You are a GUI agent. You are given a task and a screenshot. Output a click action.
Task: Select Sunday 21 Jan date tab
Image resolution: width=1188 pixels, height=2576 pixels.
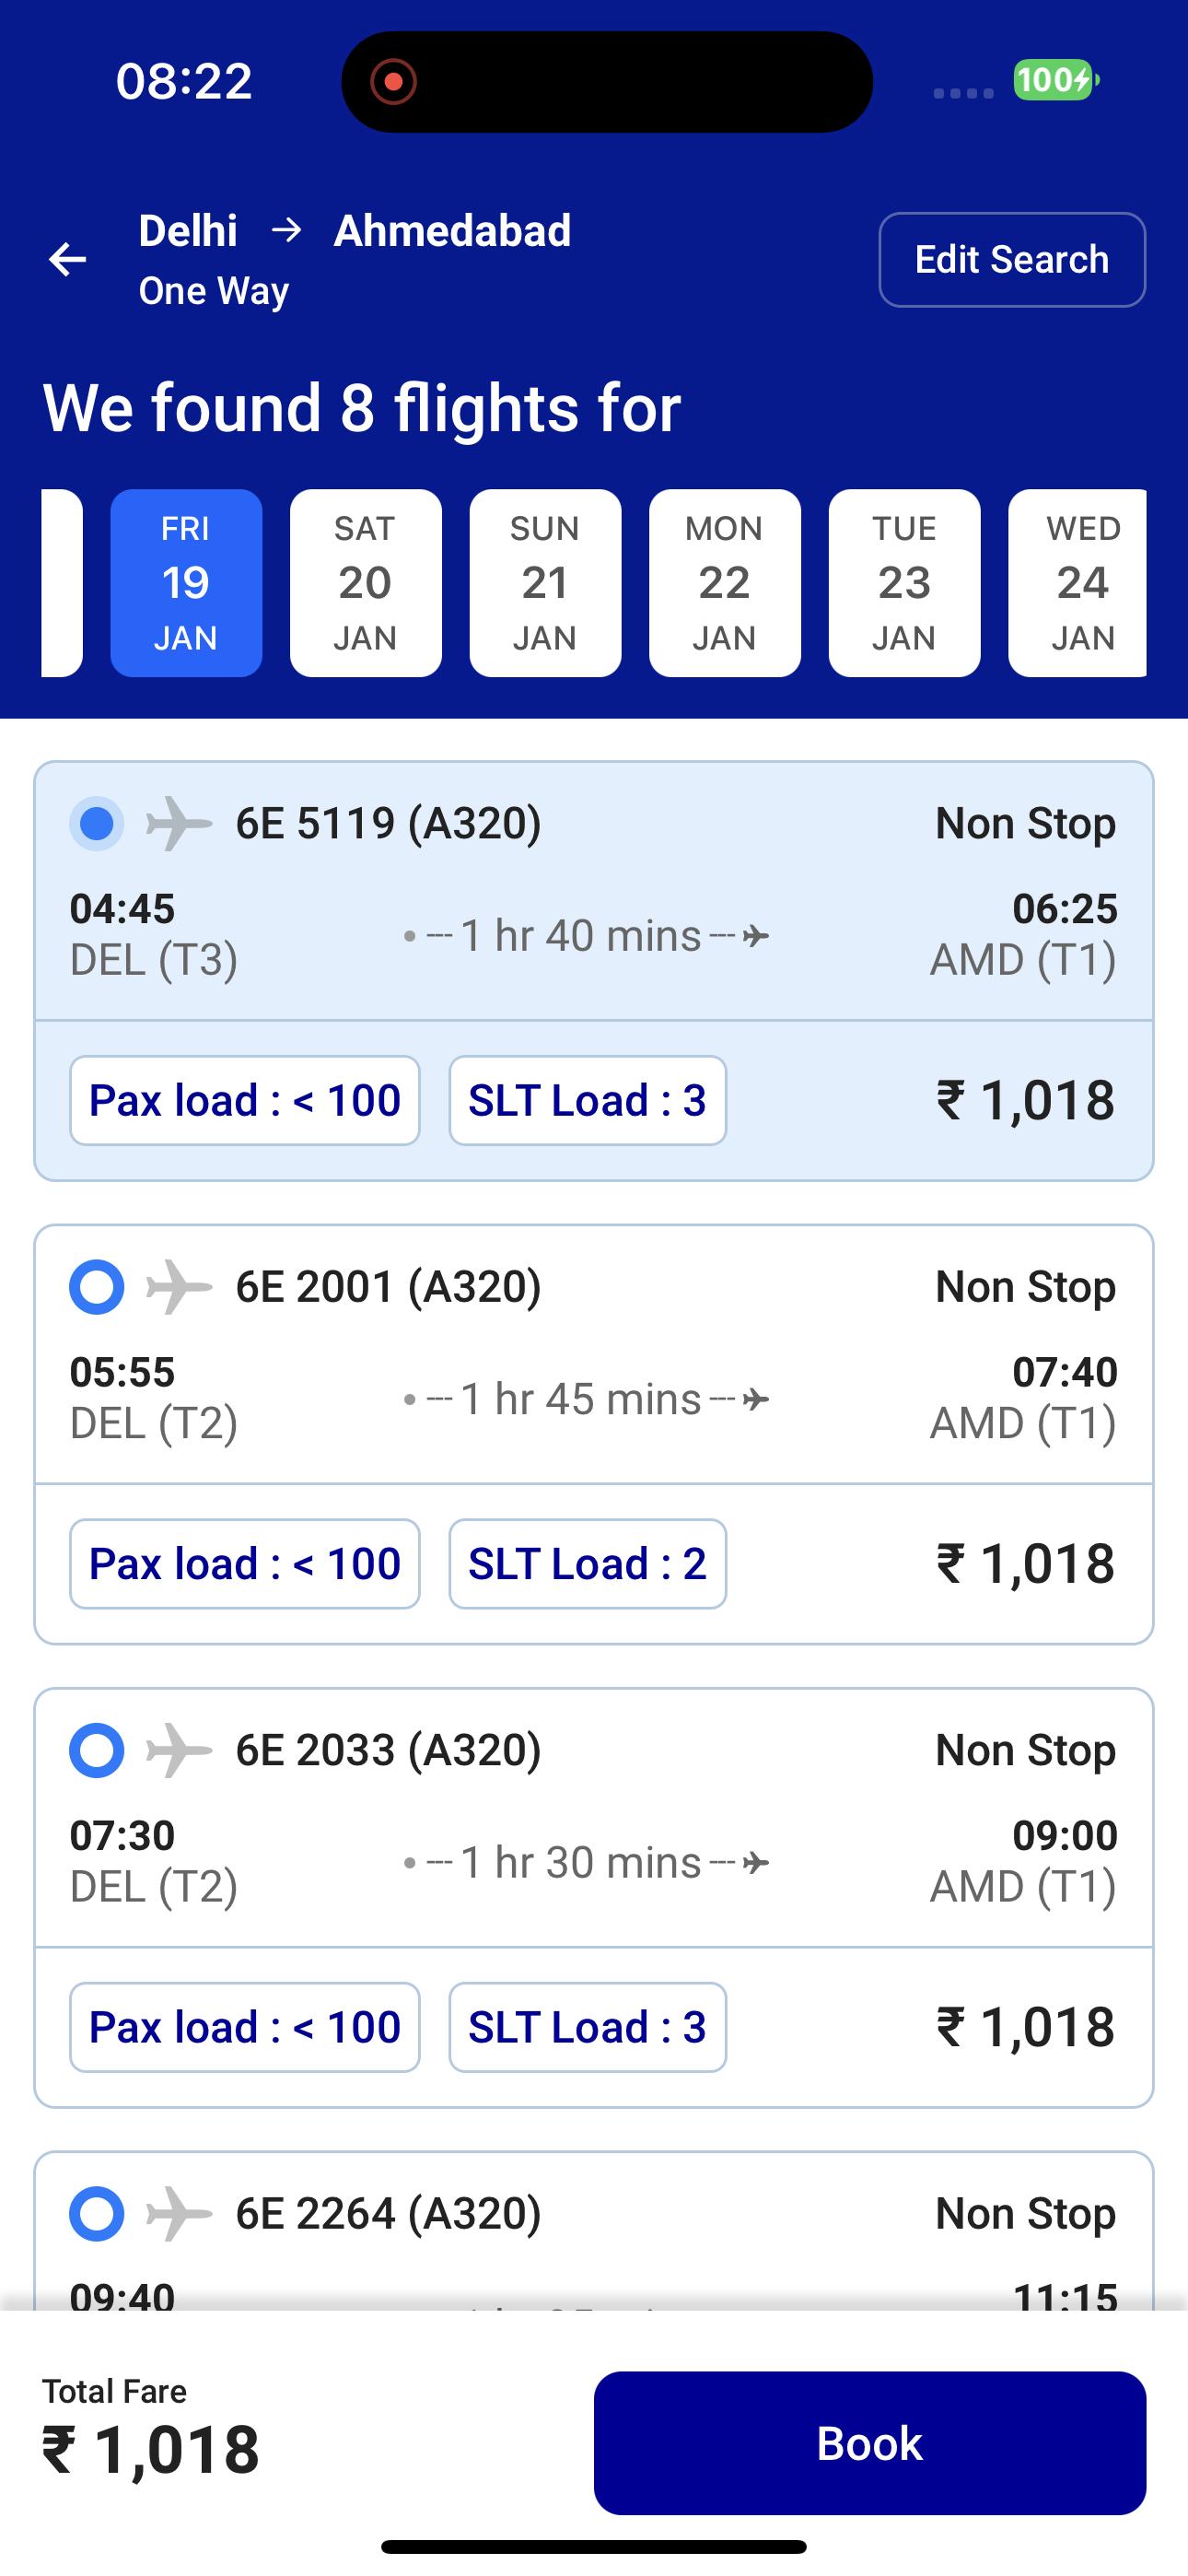click(545, 583)
